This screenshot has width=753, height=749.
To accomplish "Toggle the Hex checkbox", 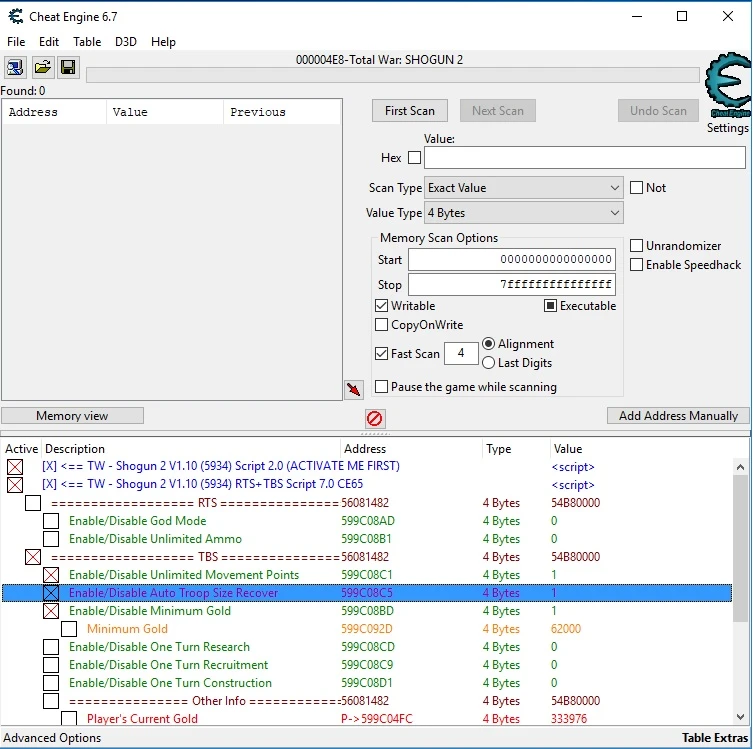I will (x=414, y=158).
